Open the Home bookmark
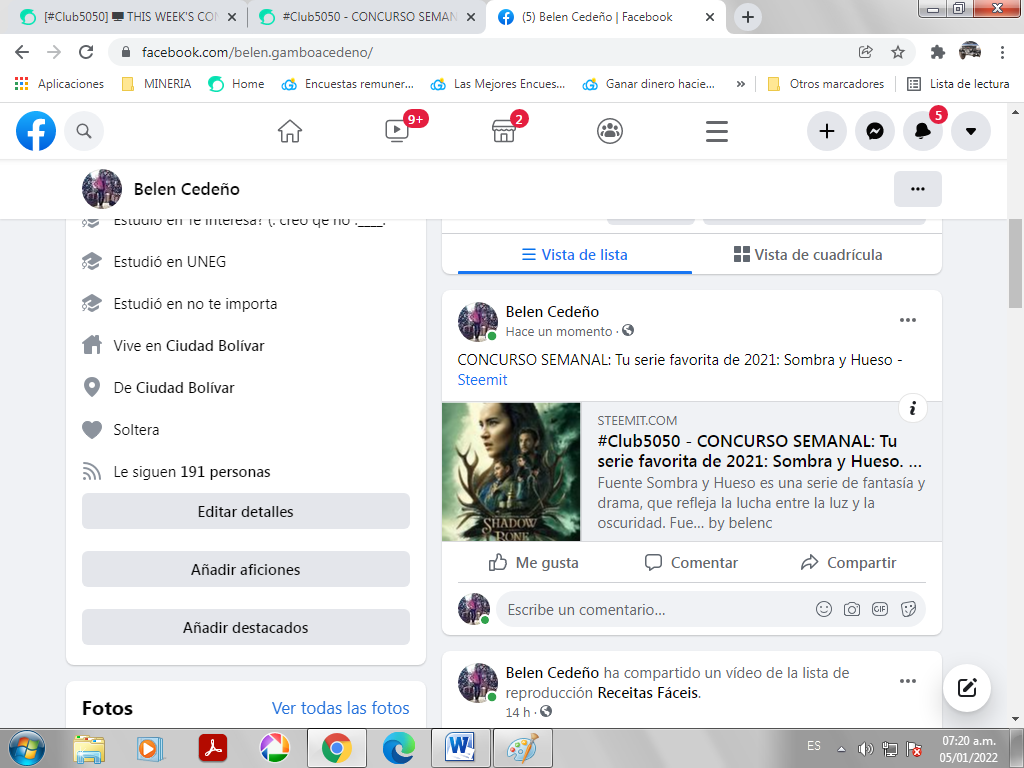 236,84
